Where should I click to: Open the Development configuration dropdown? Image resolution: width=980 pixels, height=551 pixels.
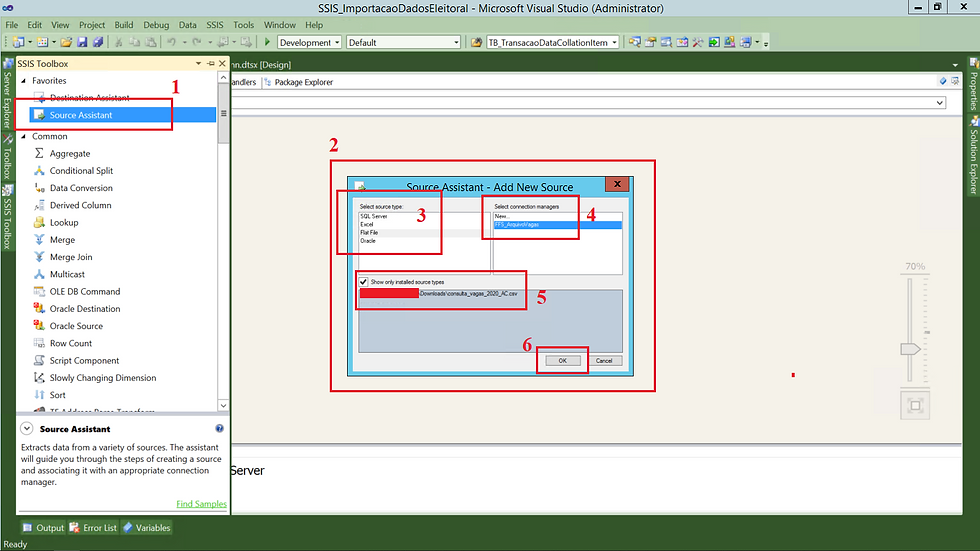coord(337,42)
